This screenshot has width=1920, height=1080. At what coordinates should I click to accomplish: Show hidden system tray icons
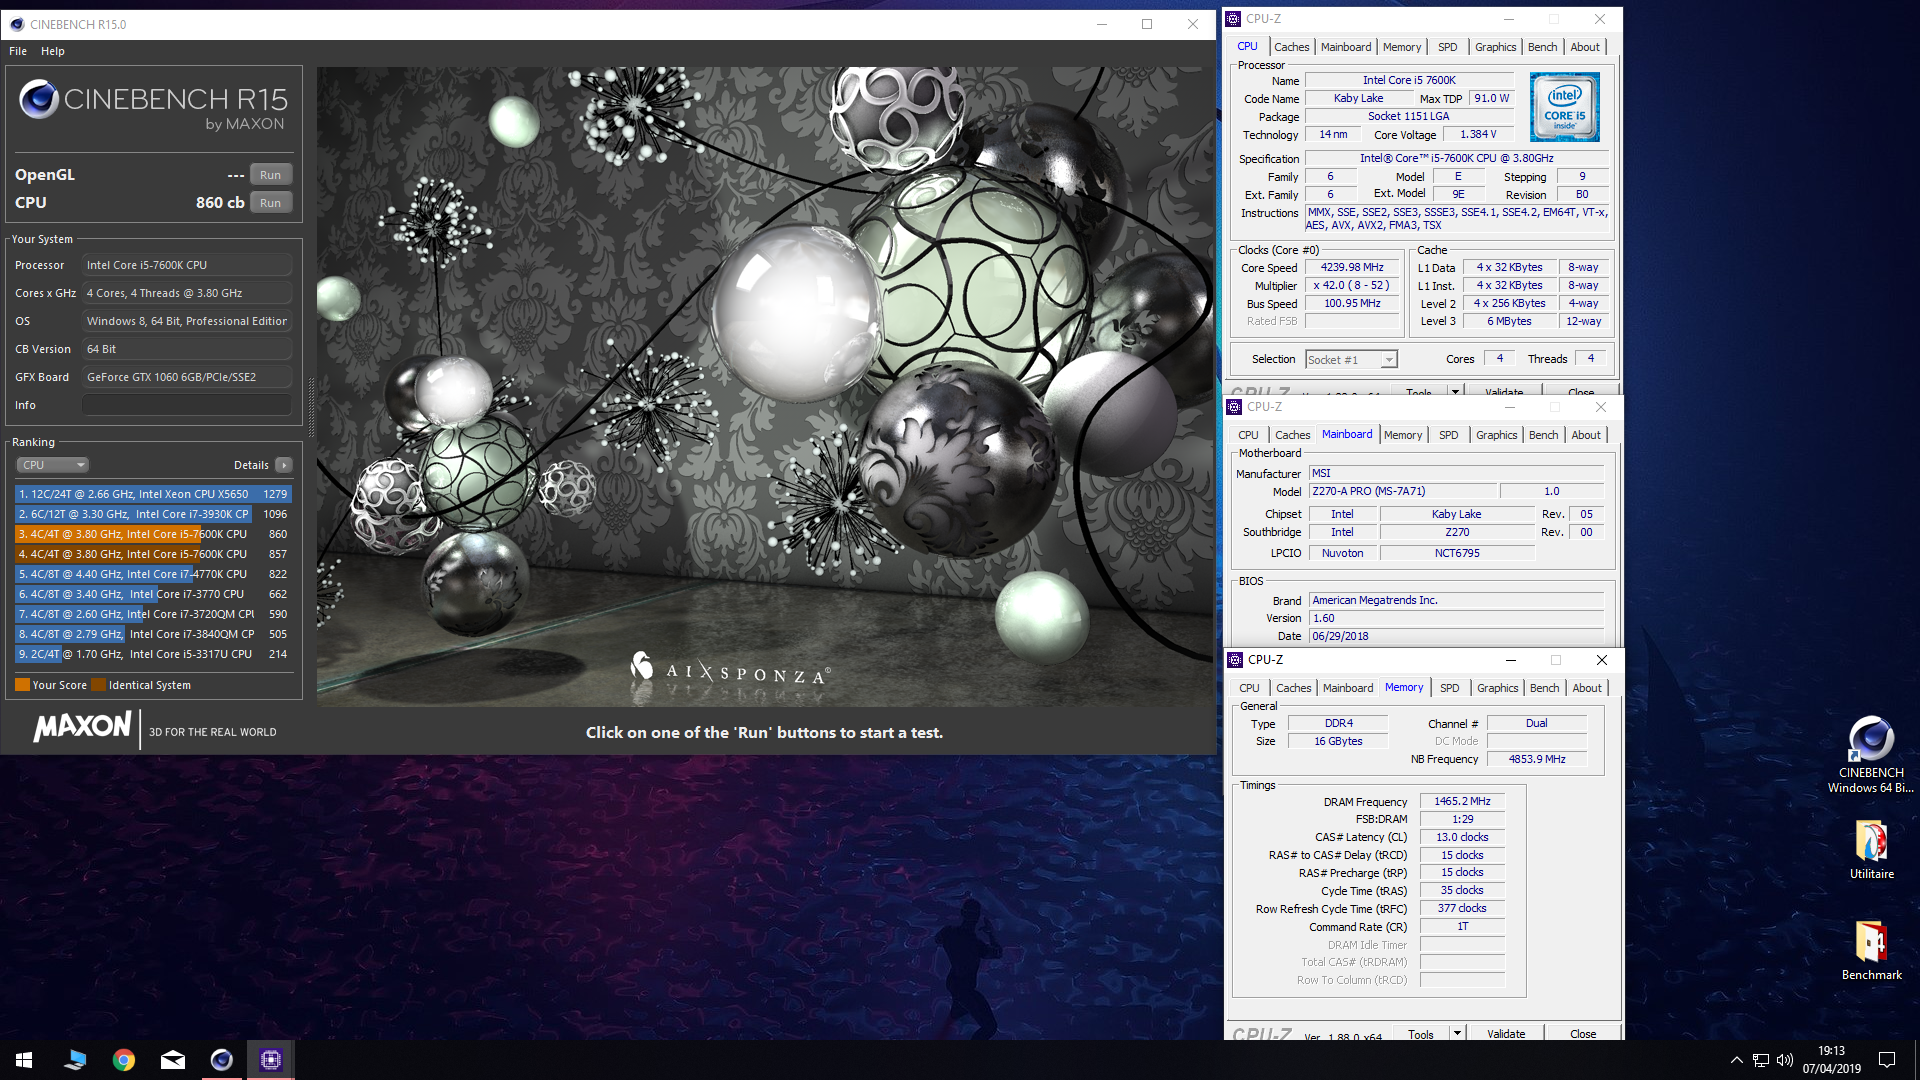click(1737, 1060)
